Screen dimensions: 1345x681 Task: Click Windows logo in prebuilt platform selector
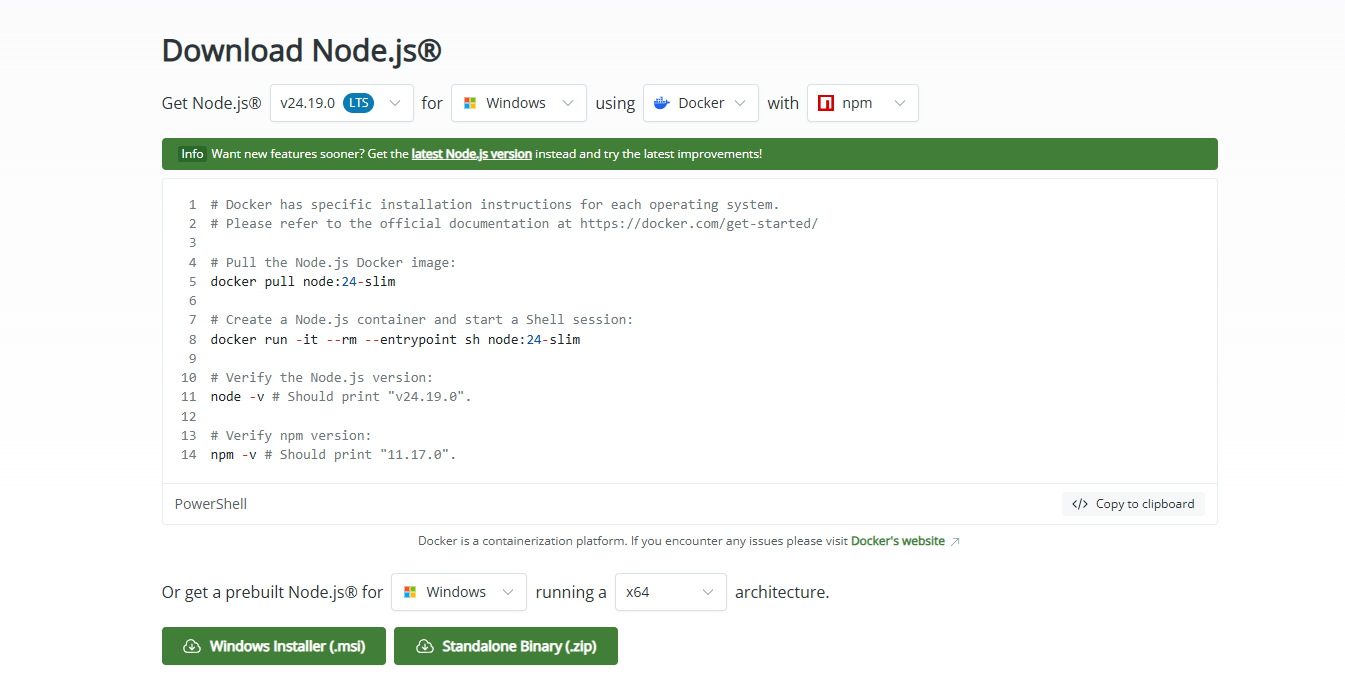tap(410, 592)
